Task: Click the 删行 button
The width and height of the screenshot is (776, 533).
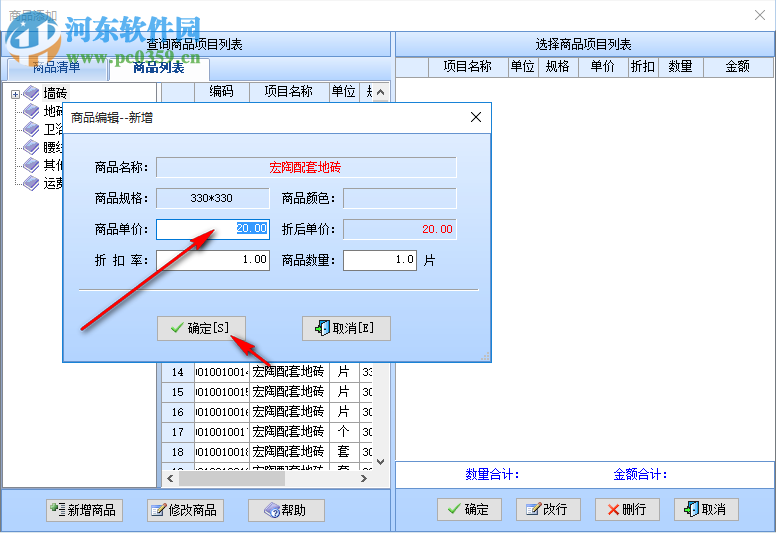Action: tap(627, 509)
